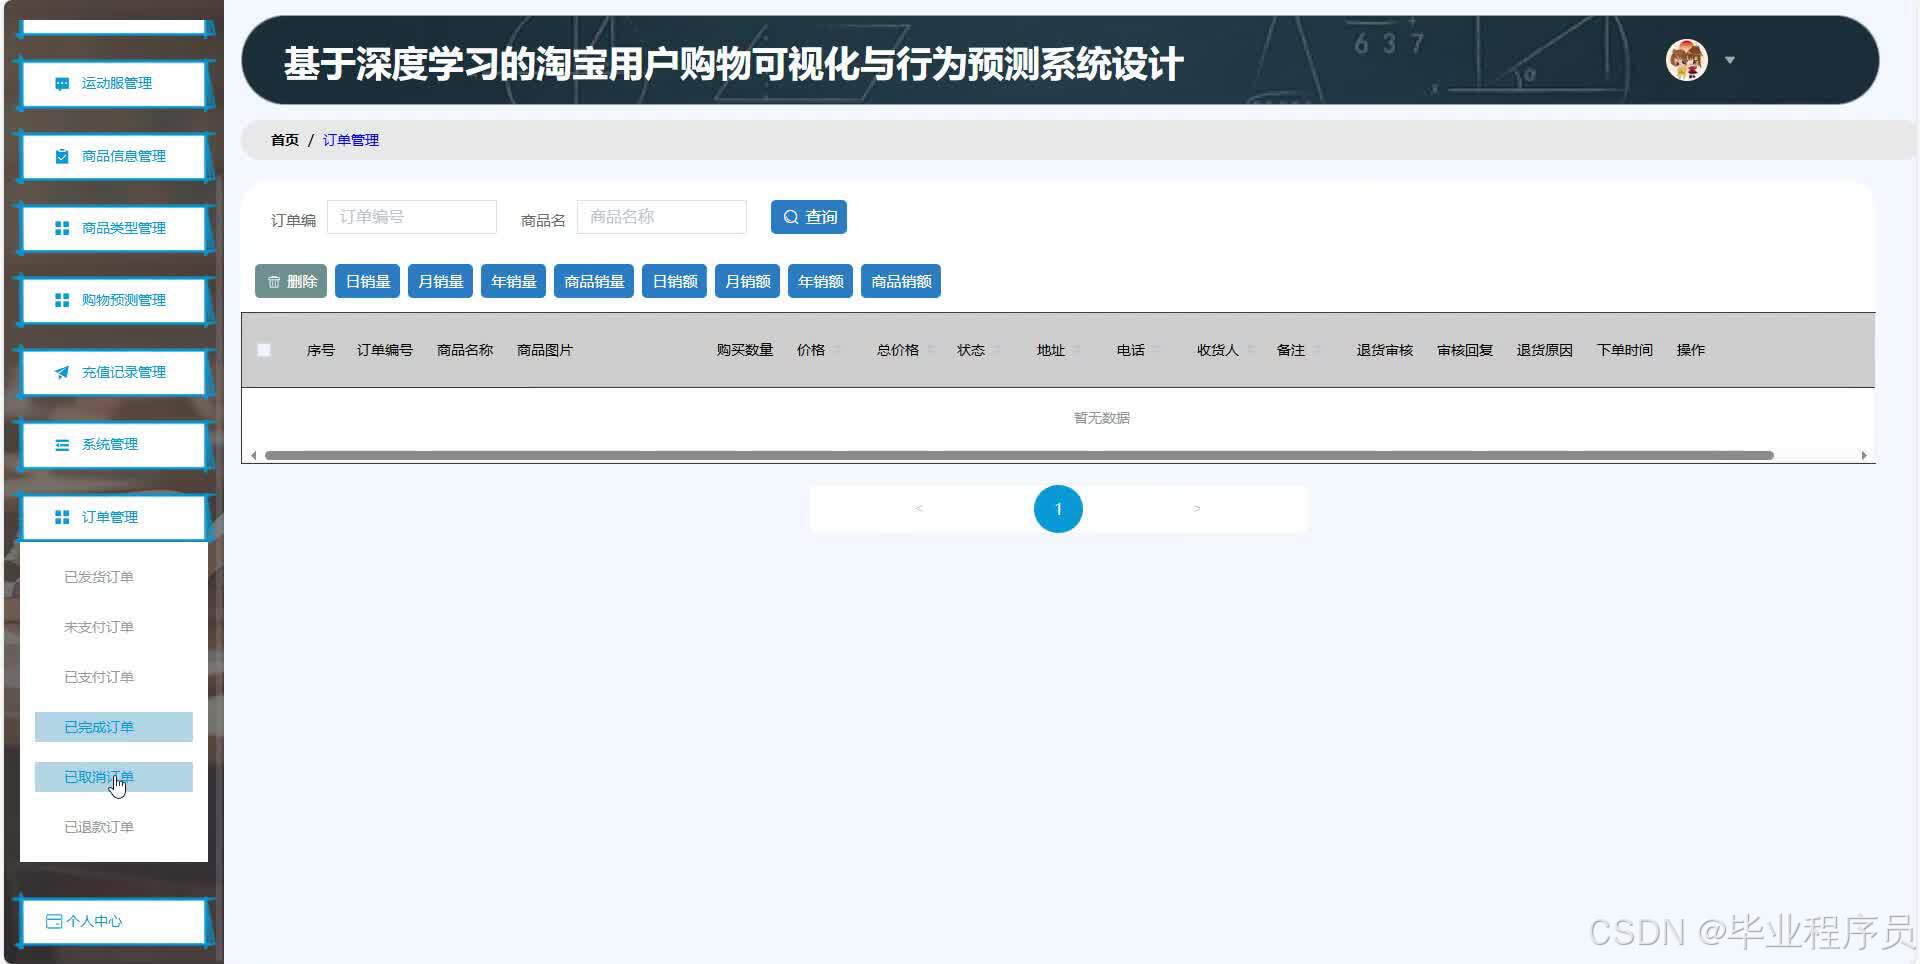The height and width of the screenshot is (964, 1920).
Task: Click the 订单编号 column header
Action: 385,350
